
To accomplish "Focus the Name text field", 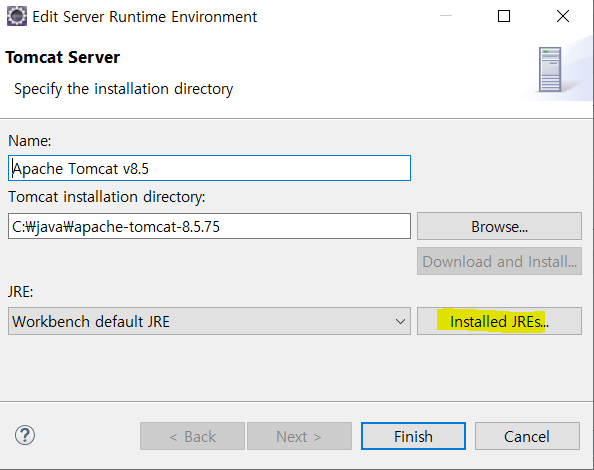I will 209,168.
